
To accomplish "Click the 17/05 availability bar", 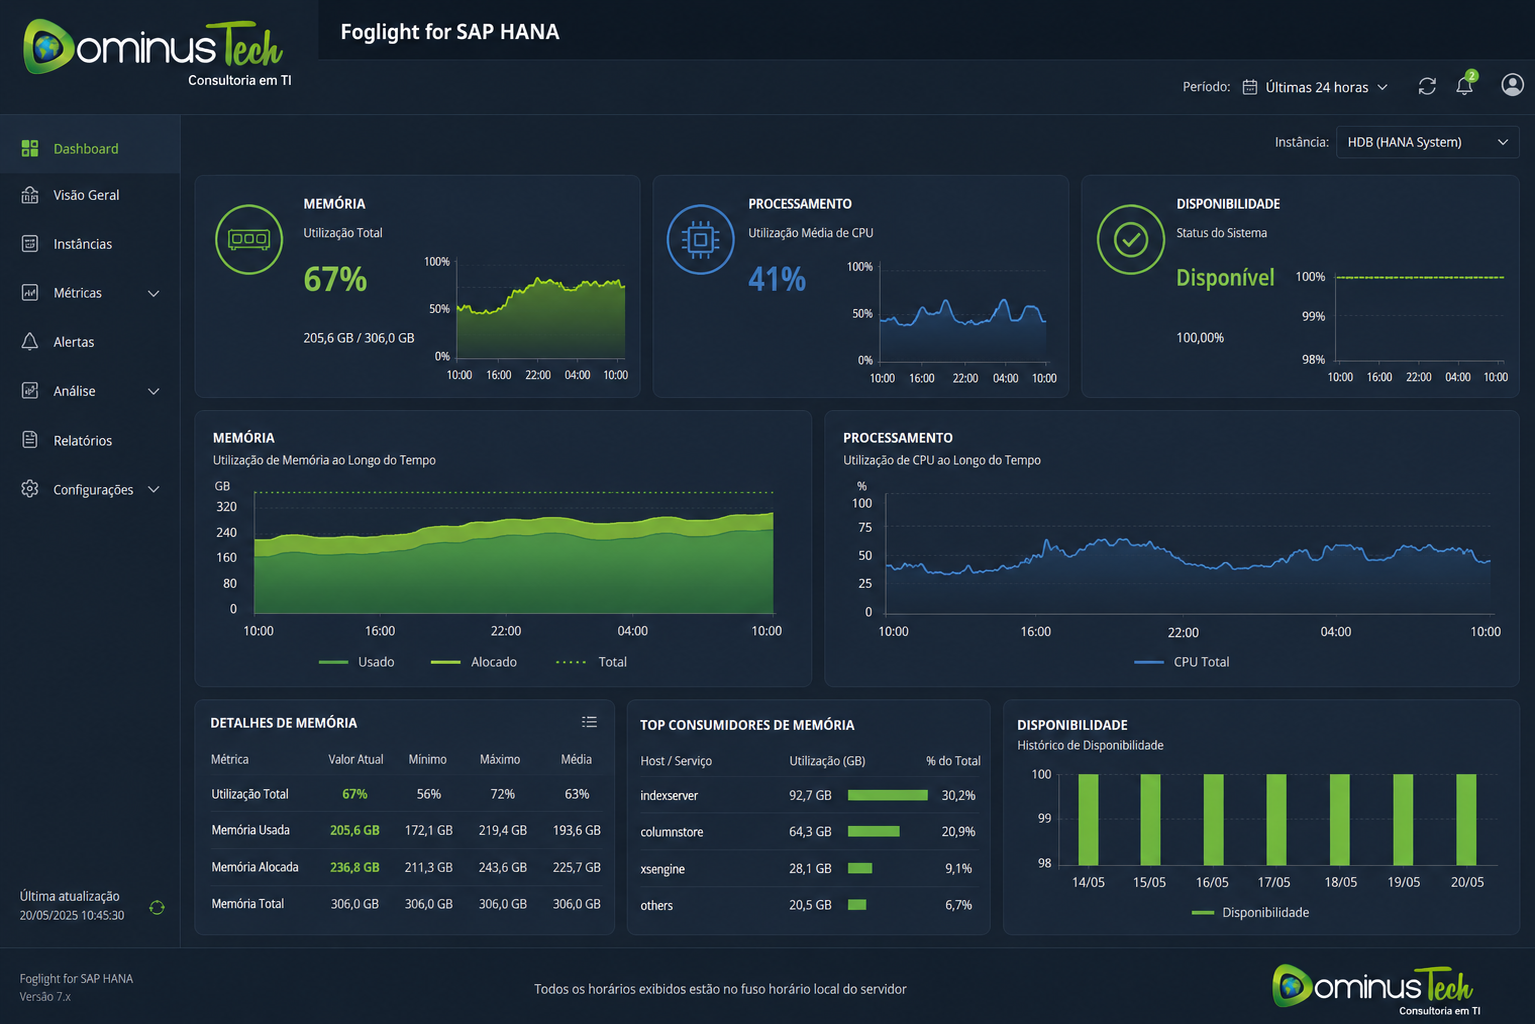I will click(1276, 820).
